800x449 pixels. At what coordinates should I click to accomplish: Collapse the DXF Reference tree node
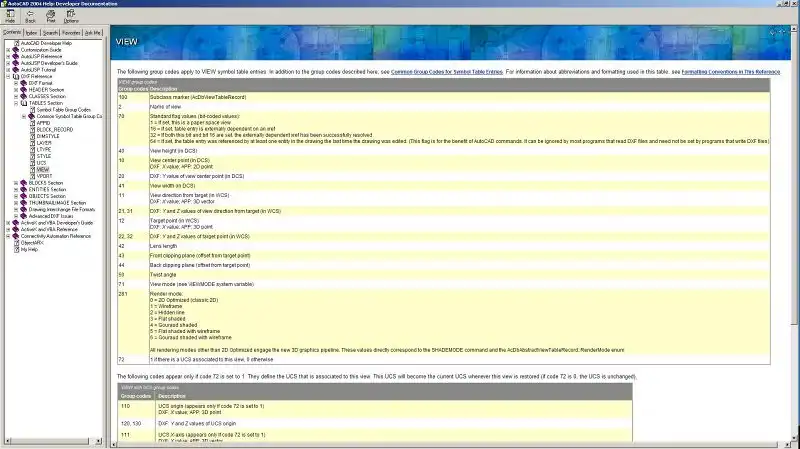[x=8, y=77]
